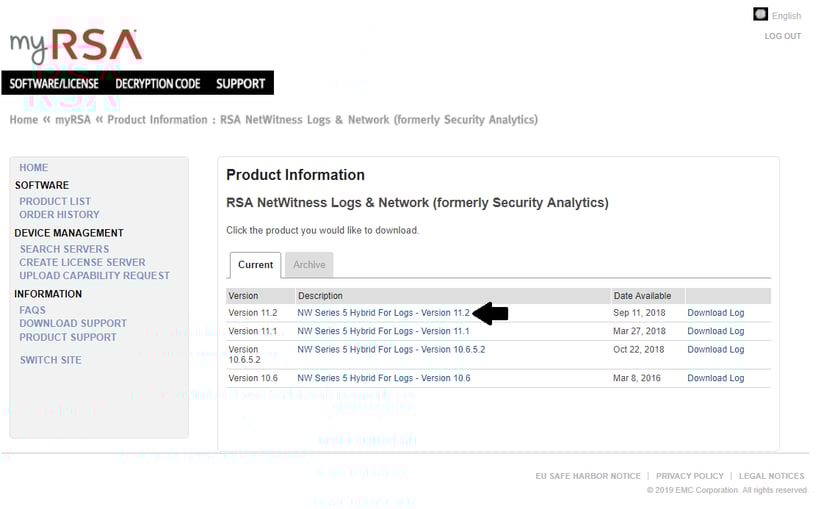
Task: Open NW Series 5 Hybrid Version 11.1
Action: coord(383,331)
